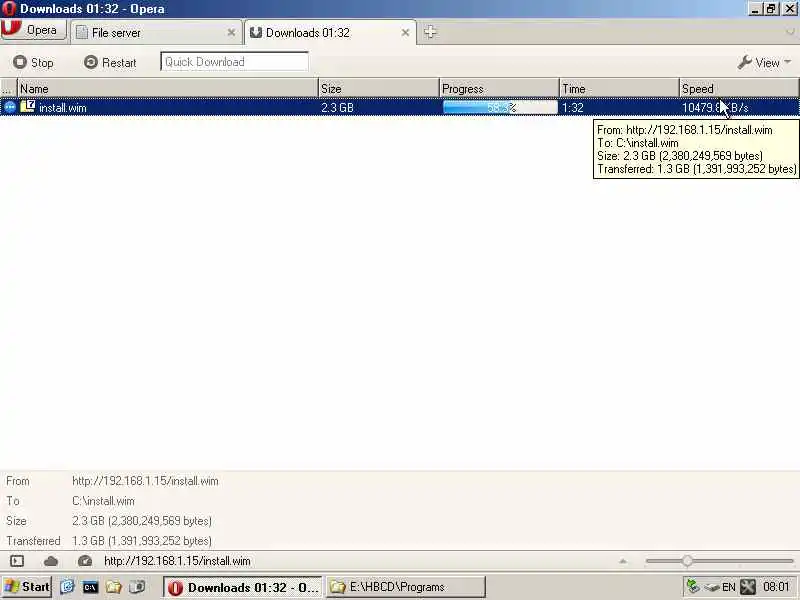
Task: Click the drive tray icon
Action: tap(711, 588)
